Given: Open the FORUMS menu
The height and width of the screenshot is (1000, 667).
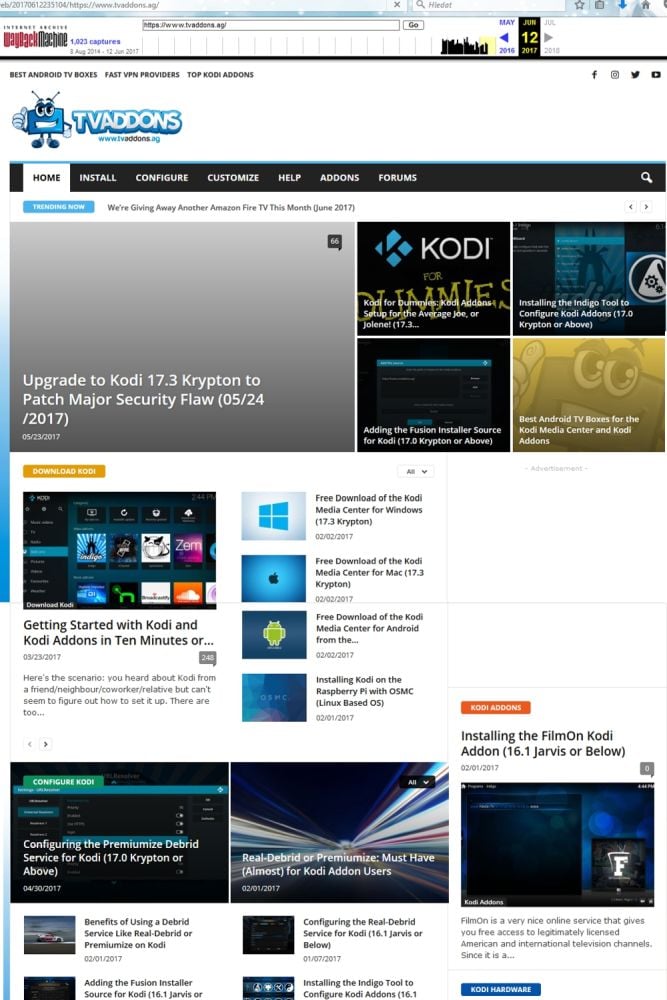Looking at the screenshot, I should click(x=397, y=177).
